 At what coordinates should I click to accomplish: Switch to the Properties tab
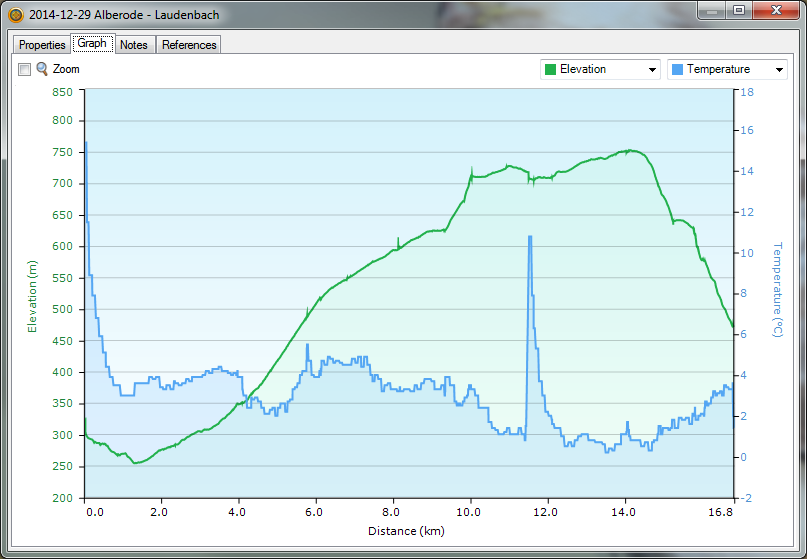click(x=42, y=45)
